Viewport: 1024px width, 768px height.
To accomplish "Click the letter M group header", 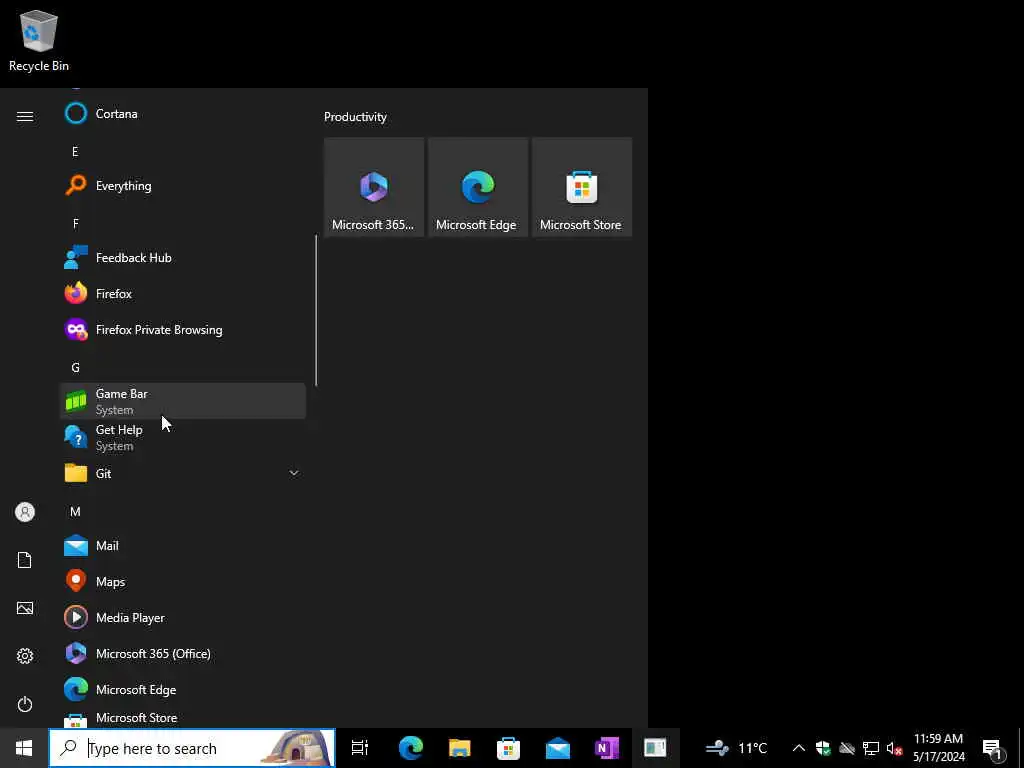I will coord(75,511).
